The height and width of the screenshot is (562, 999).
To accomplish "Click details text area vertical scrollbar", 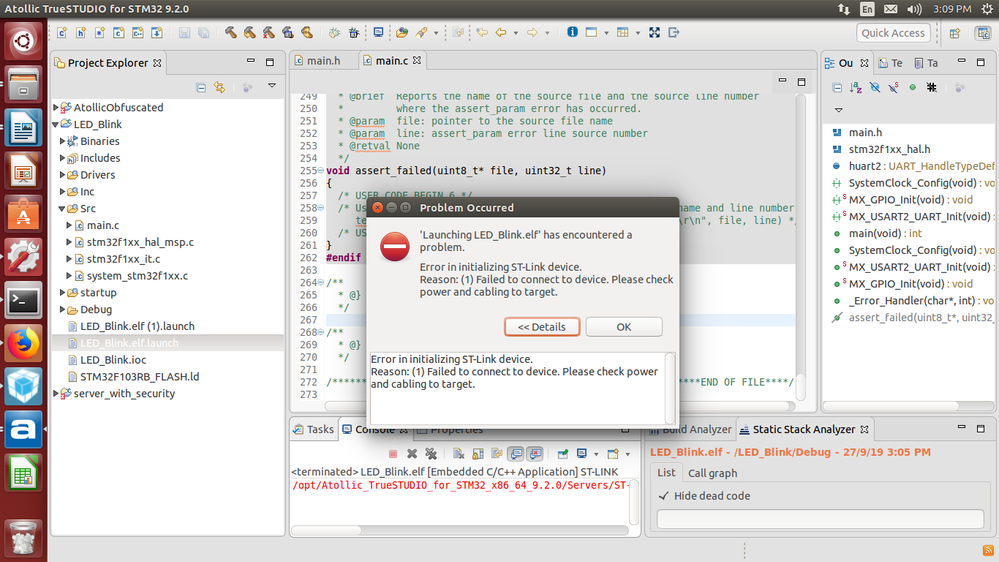I will coord(670,387).
